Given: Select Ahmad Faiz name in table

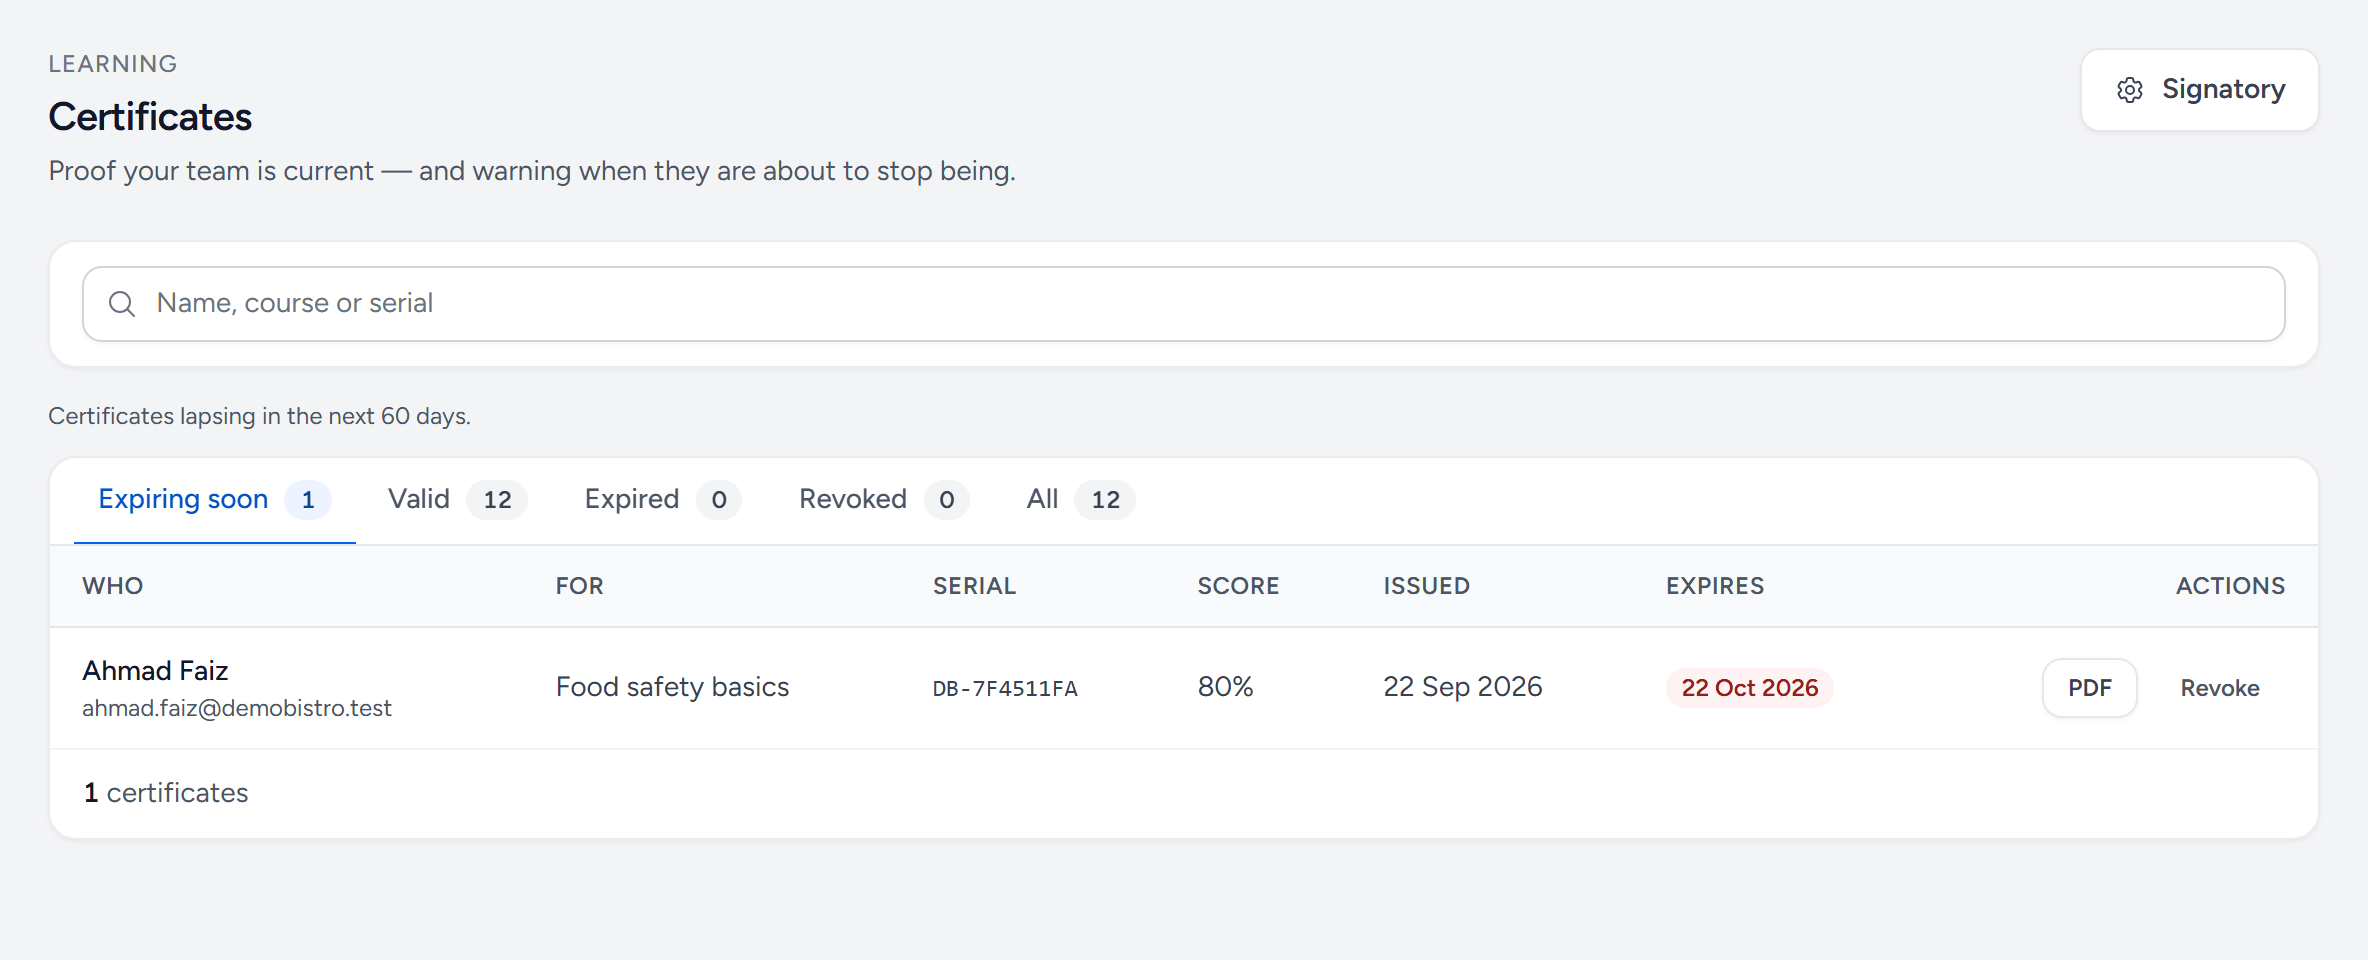Looking at the screenshot, I should point(155,671).
